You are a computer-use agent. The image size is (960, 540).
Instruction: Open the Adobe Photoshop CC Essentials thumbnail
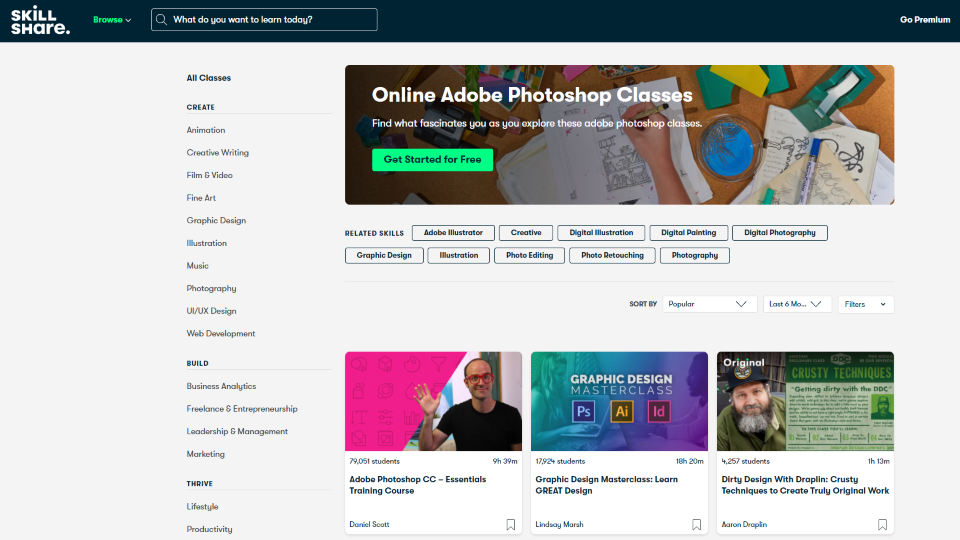433,401
